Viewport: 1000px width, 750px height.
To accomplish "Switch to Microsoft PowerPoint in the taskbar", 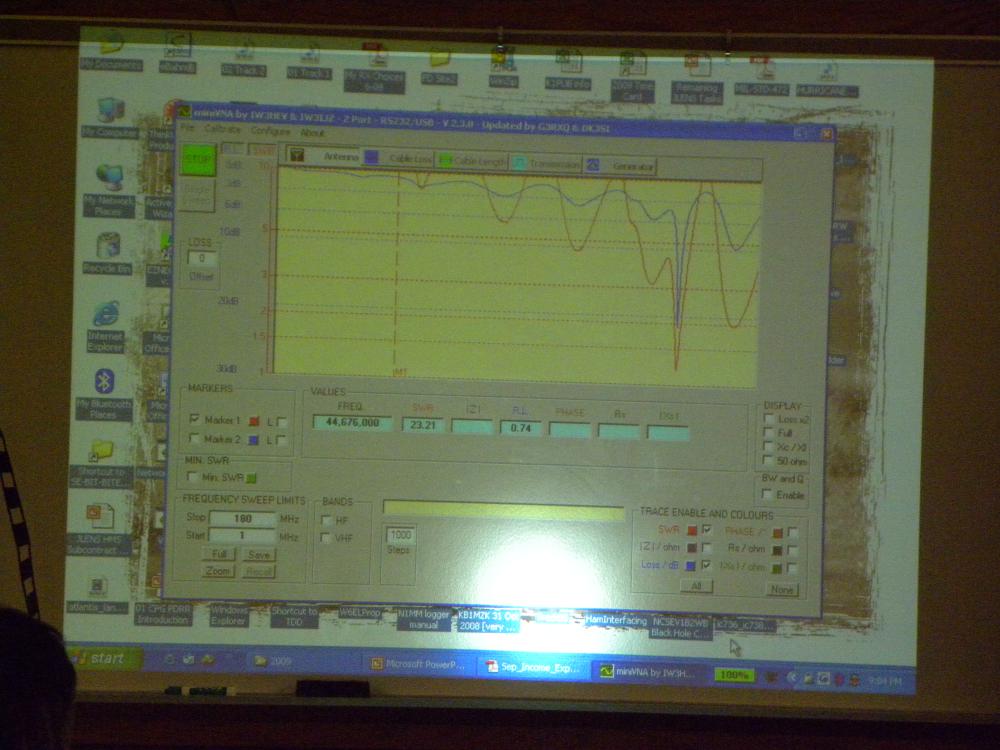I will [x=418, y=665].
